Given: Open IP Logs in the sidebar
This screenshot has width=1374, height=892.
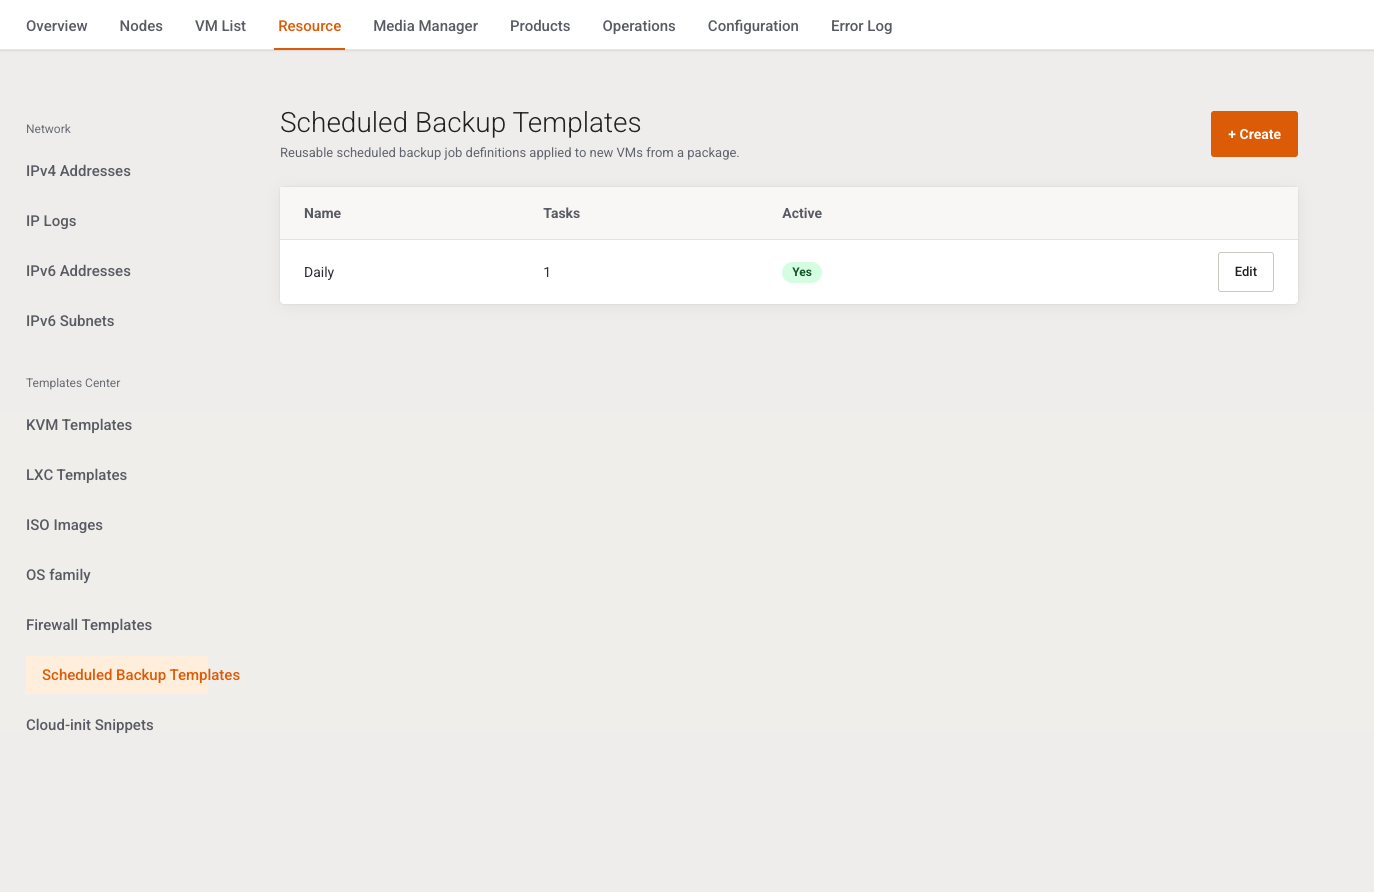Looking at the screenshot, I should point(51,221).
